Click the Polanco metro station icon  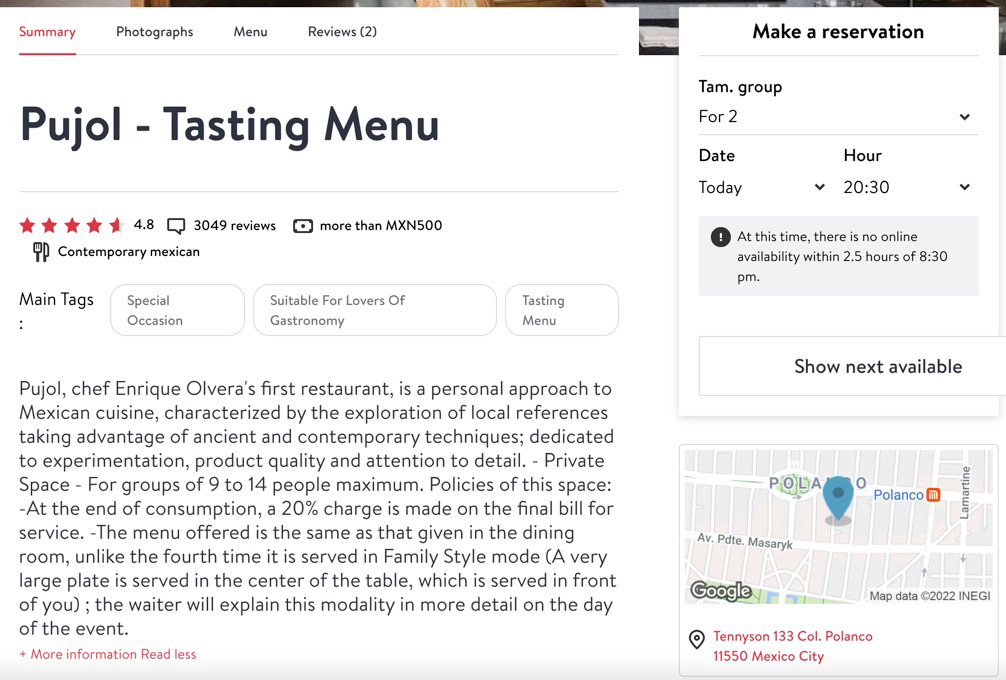click(x=933, y=495)
